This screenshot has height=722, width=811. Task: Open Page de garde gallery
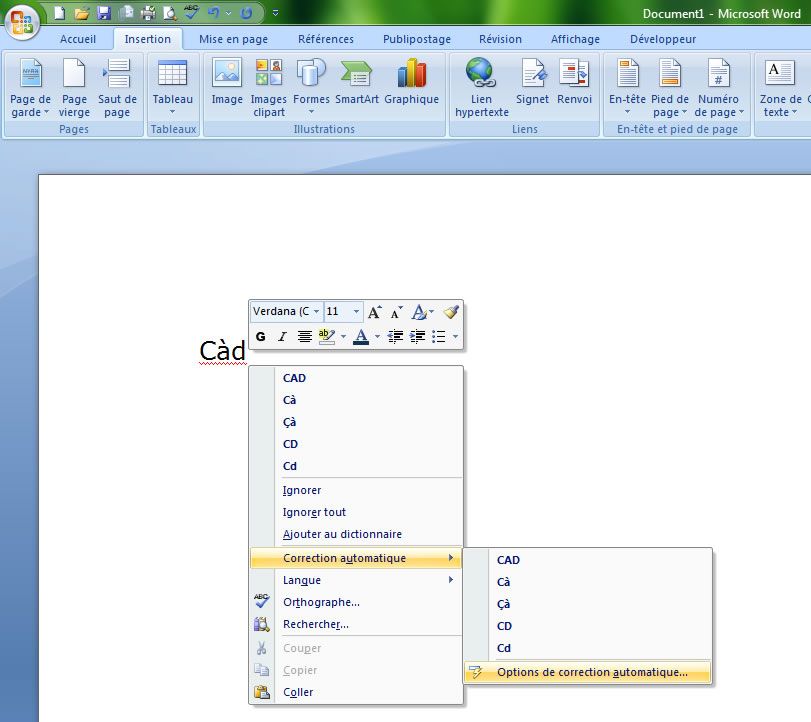tap(30, 88)
